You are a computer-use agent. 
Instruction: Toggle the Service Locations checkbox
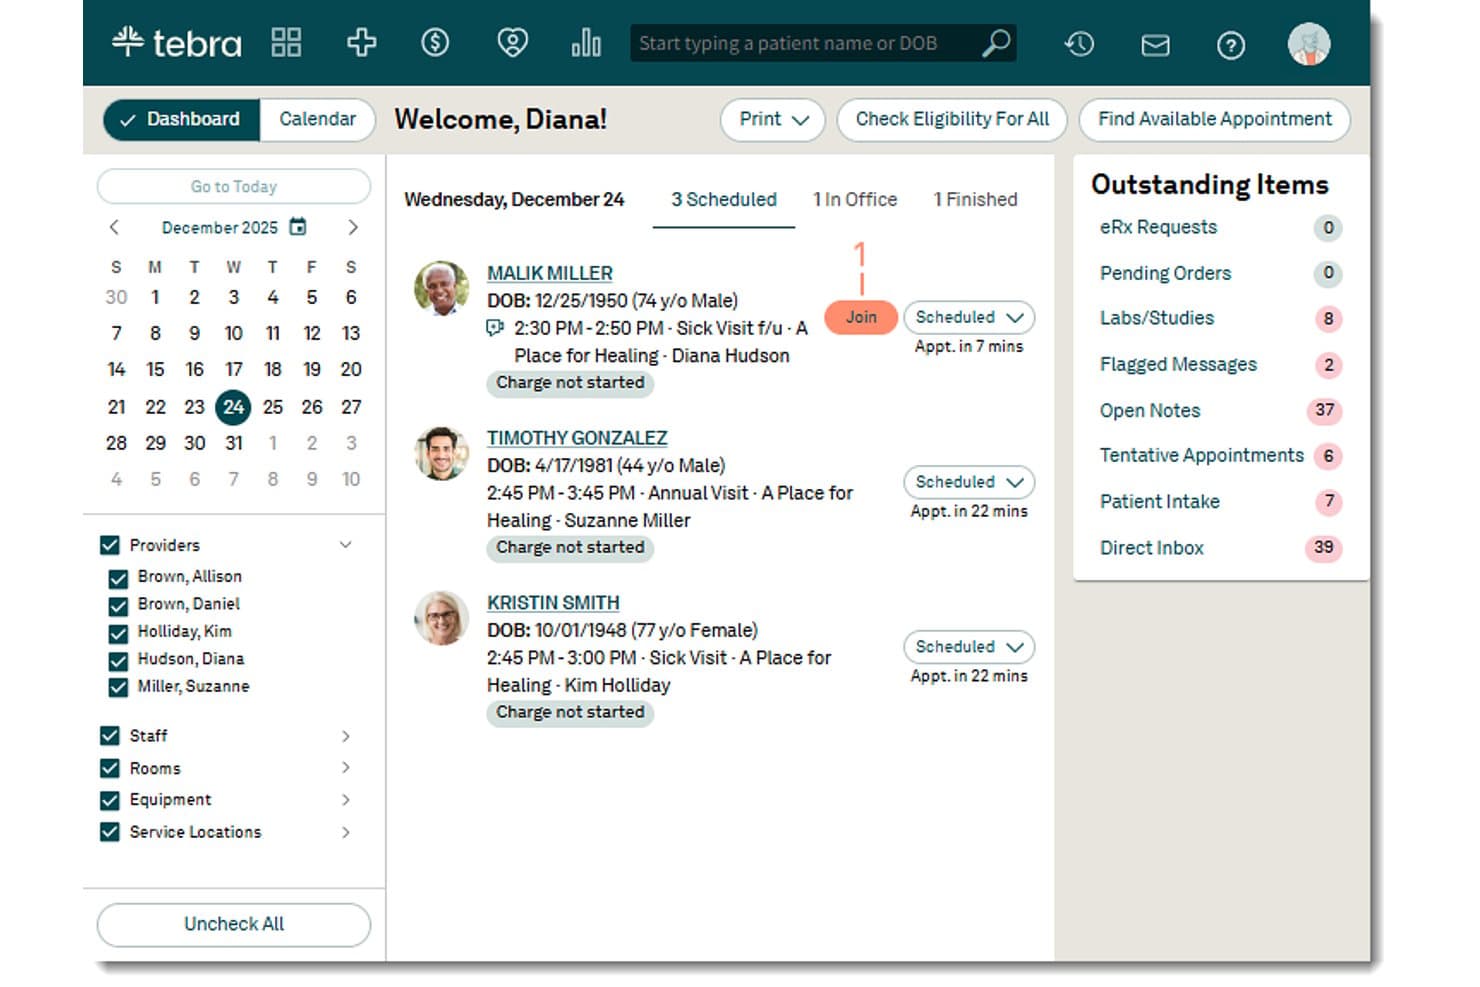pyautogui.click(x=110, y=832)
